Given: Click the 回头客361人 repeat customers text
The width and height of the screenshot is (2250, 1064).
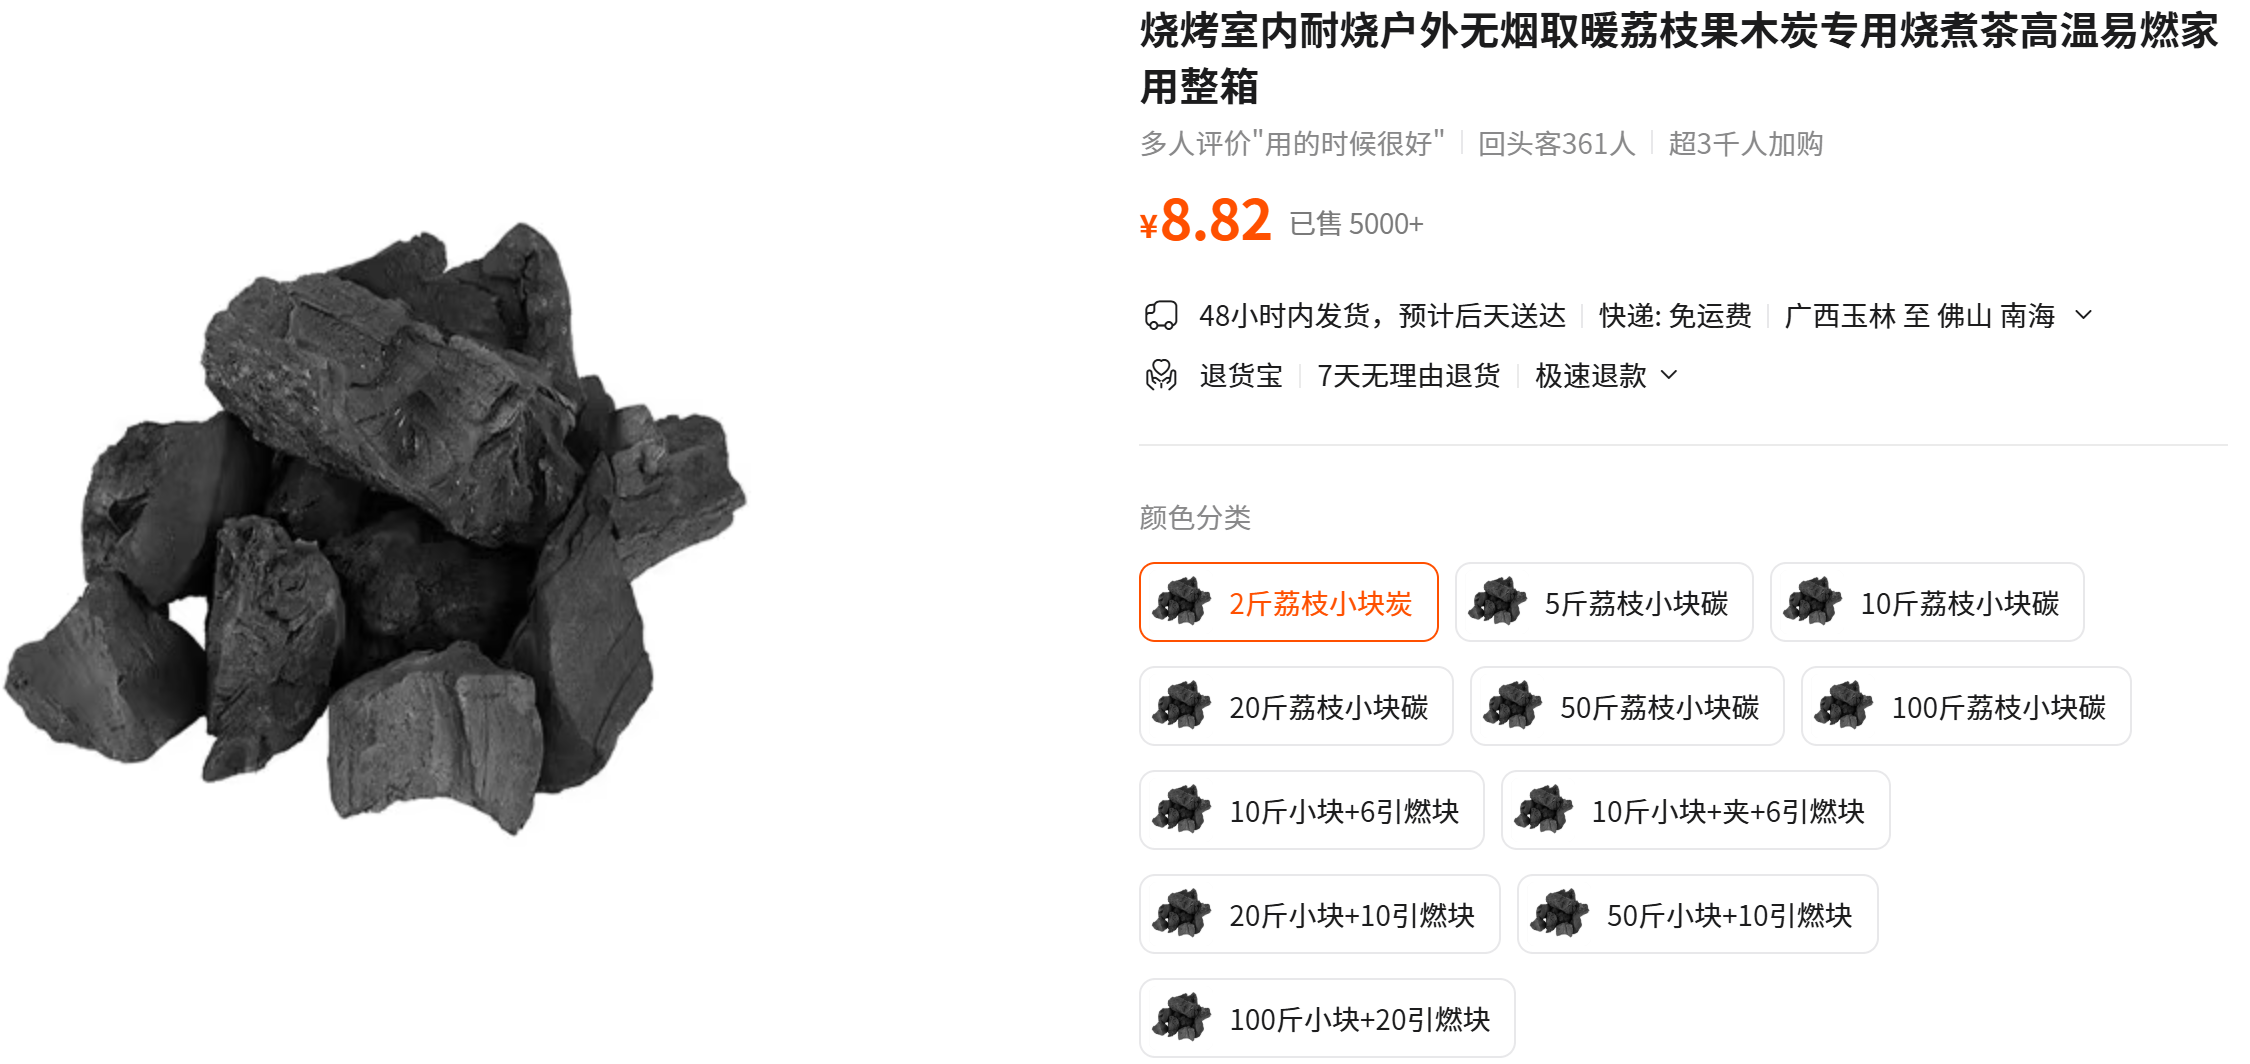Looking at the screenshot, I should 1556,144.
